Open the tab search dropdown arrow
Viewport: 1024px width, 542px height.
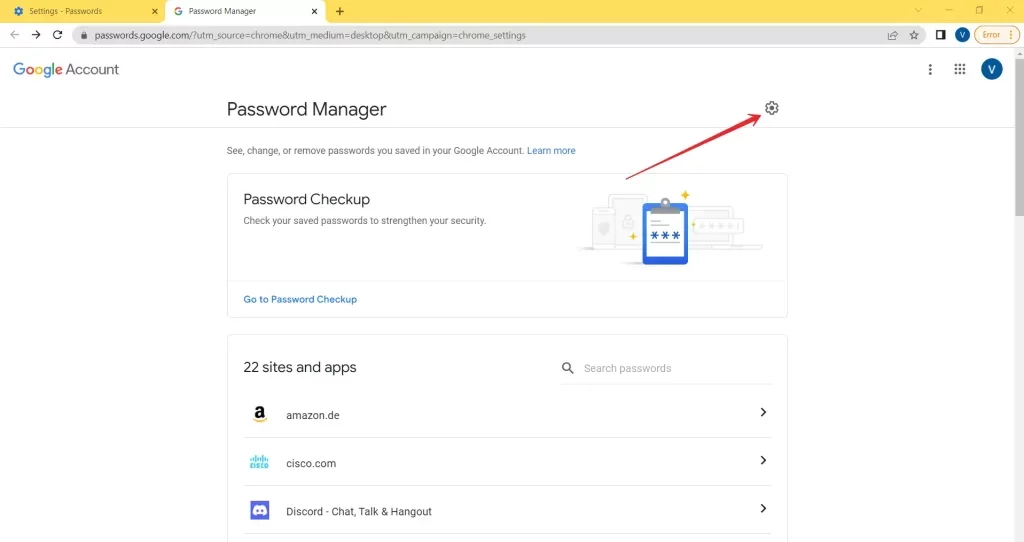tap(918, 10)
